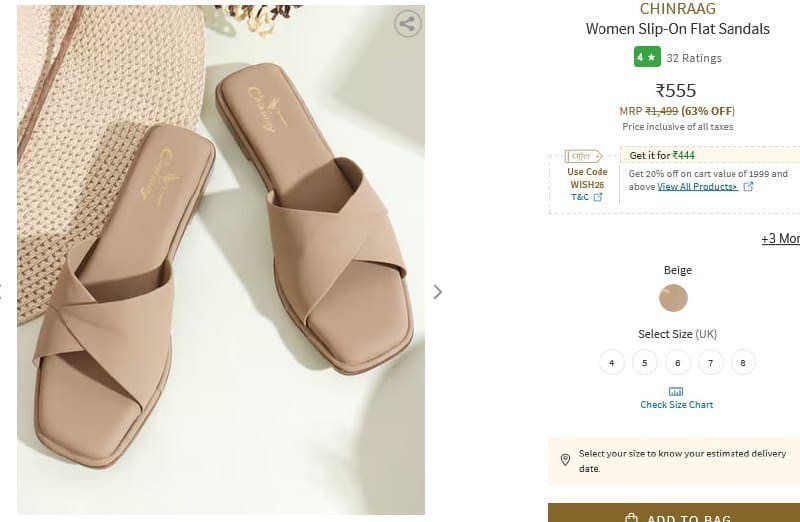The width and height of the screenshot is (800, 522).
Task: Click the share icon on product image
Action: (408, 23)
